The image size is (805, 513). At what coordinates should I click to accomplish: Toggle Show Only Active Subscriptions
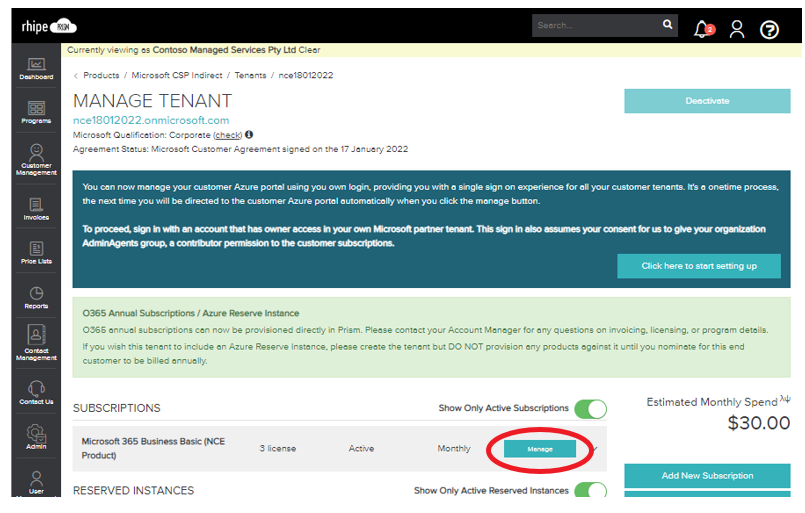coord(590,409)
